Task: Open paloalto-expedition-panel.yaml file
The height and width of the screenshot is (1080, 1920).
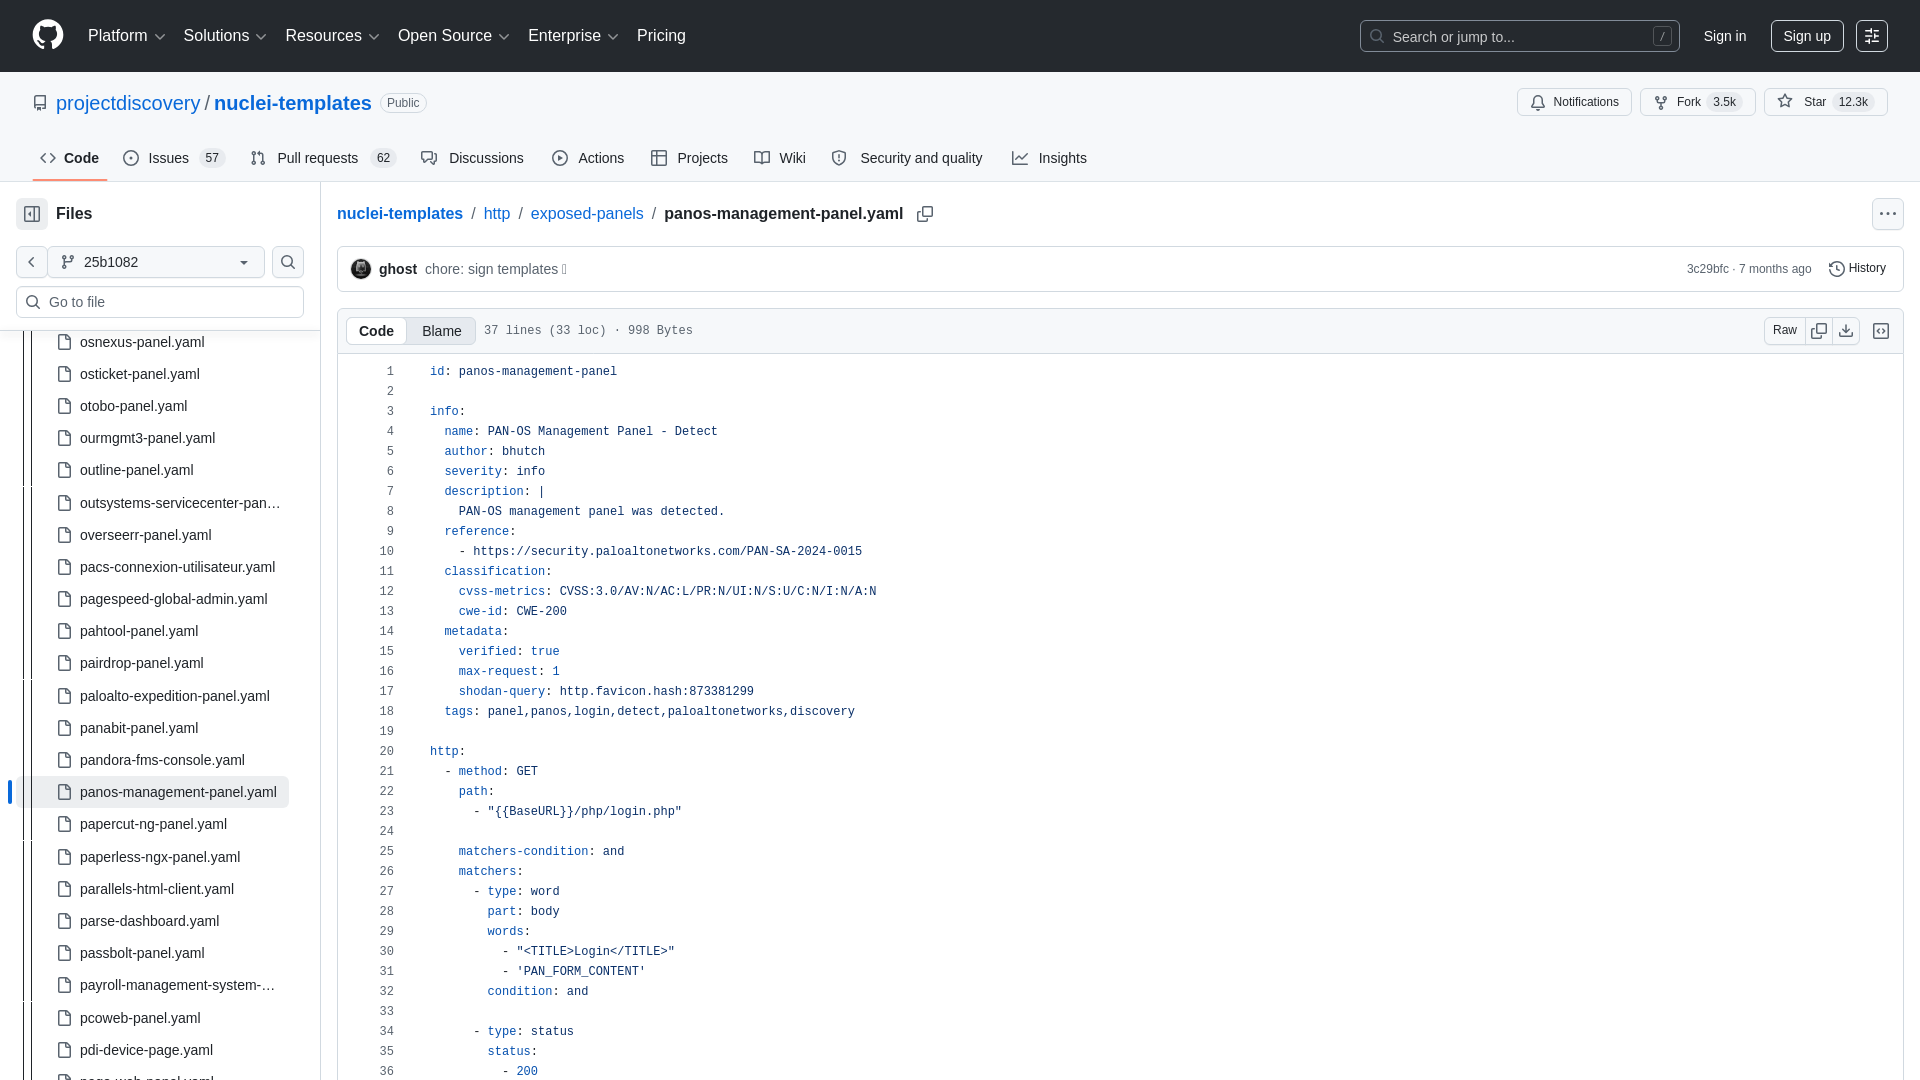Action: 175,696
